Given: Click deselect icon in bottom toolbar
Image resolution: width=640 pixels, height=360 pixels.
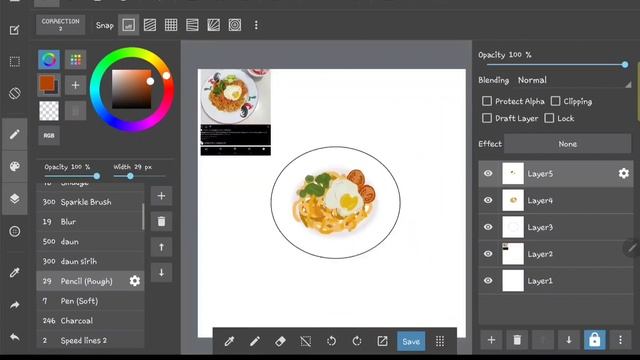Looking at the screenshot, I should click(x=306, y=341).
